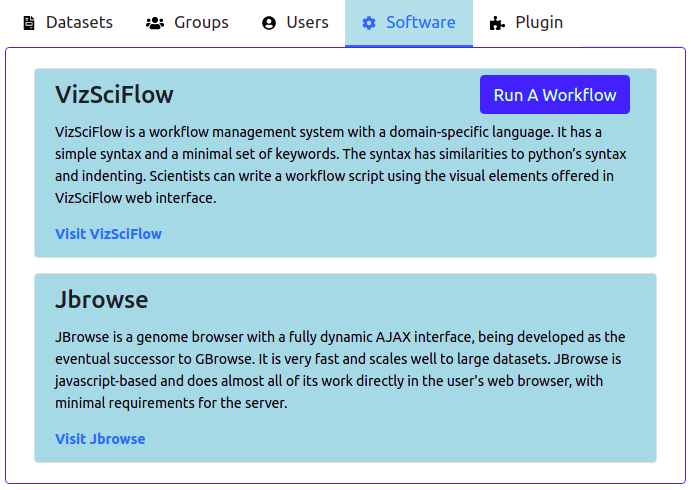
Task: Click the JBrowse genome browser description
Action: pyautogui.click(x=340, y=370)
